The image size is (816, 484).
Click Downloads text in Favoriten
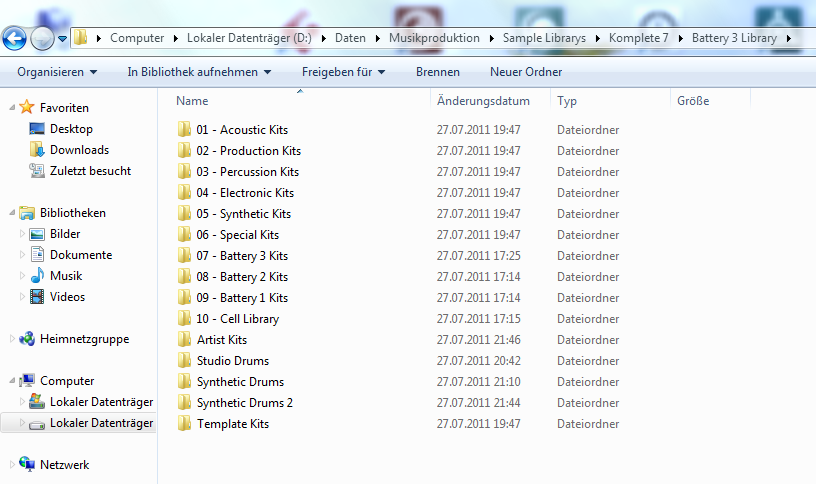(x=79, y=149)
